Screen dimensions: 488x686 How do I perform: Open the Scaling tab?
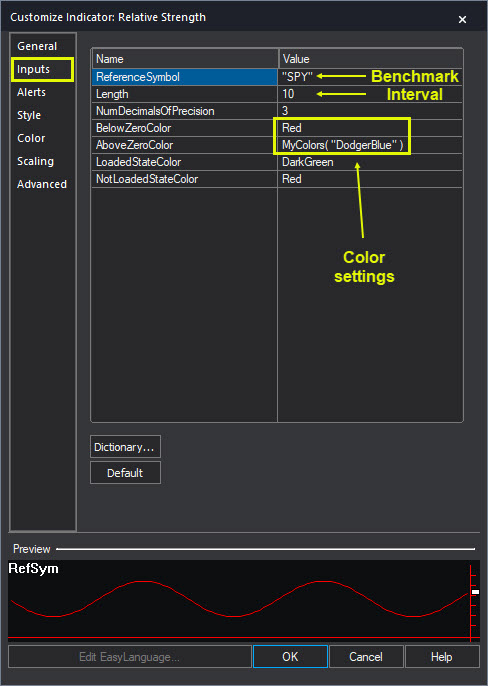click(35, 161)
